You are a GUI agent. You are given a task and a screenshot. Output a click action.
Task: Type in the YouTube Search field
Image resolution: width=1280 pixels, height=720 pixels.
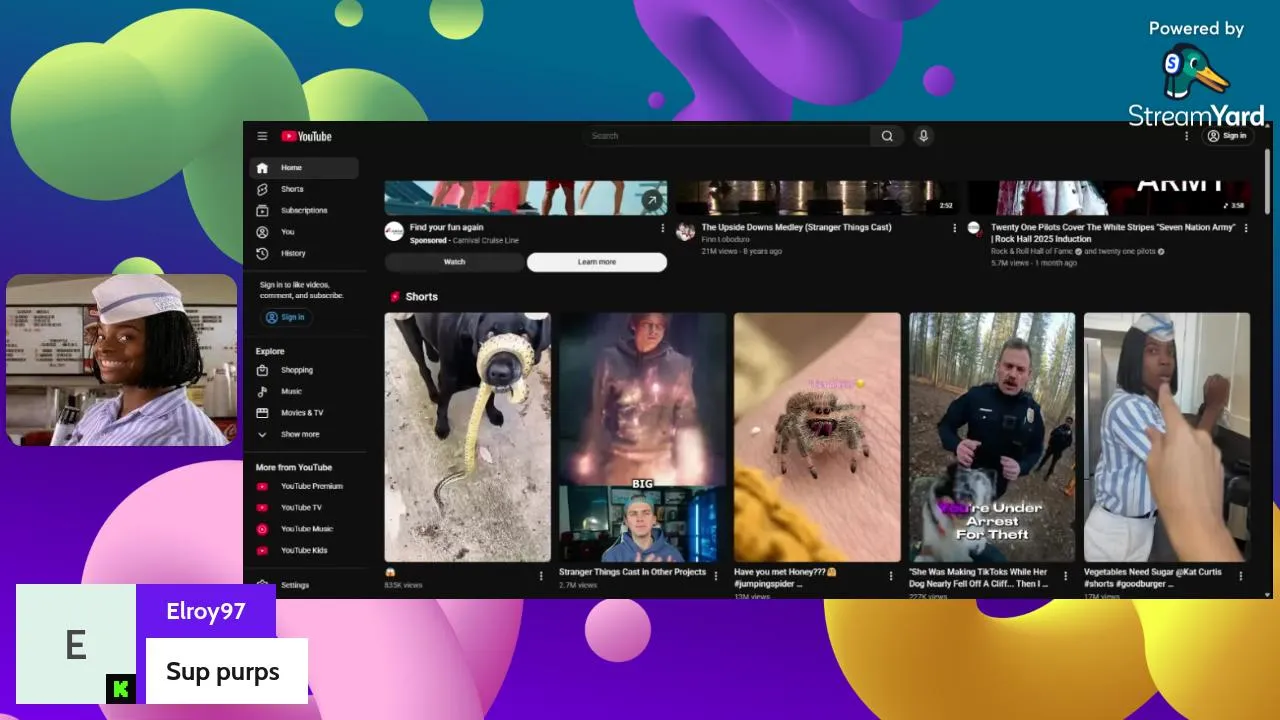[x=726, y=136]
